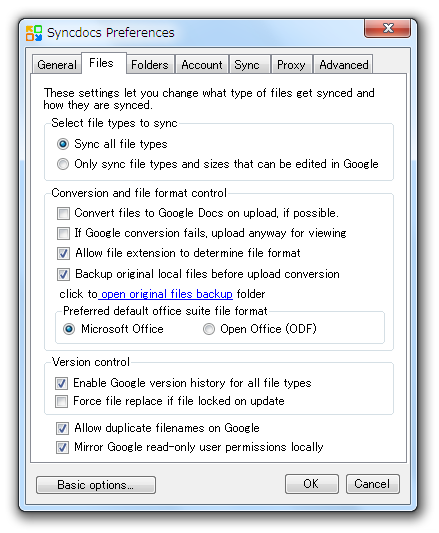This screenshot has width=439, height=533.
Task: Open original files backup folder link
Action: 167,294
